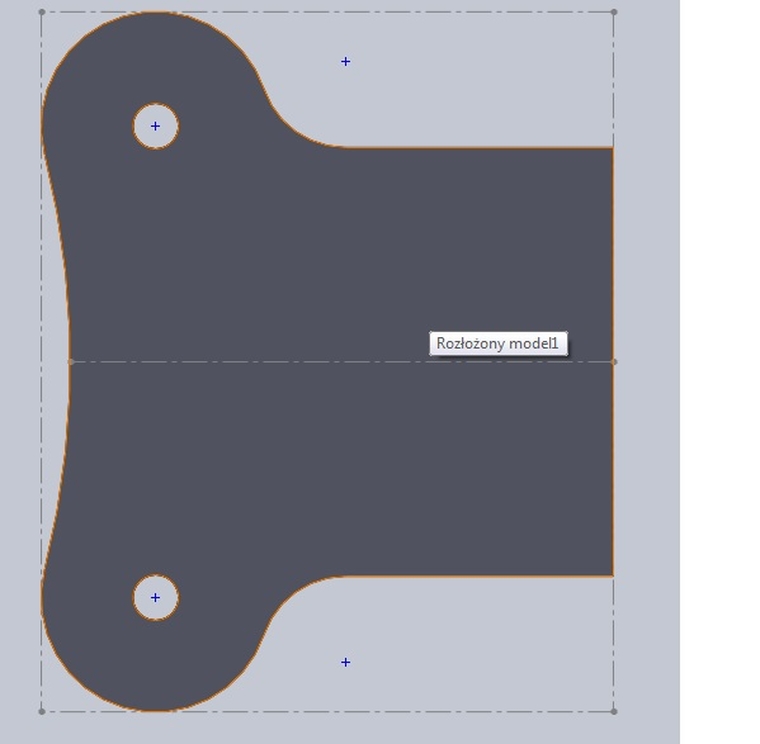The height and width of the screenshot is (744, 760).
Task: Select the flat pattern's right vertical edge
Action: click(x=613, y=362)
